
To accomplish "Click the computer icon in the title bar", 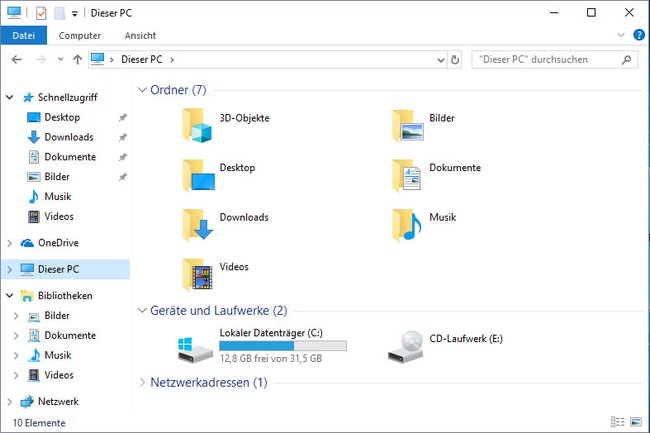I will (x=14, y=13).
